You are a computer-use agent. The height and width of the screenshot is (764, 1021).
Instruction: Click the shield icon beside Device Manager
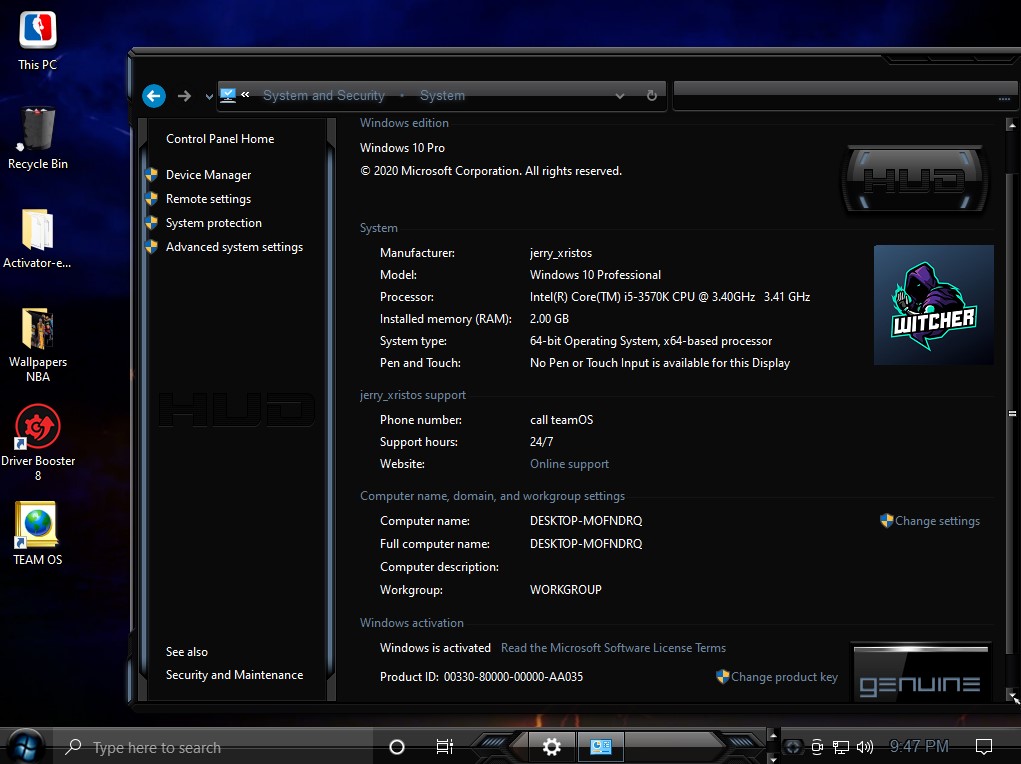(x=152, y=175)
